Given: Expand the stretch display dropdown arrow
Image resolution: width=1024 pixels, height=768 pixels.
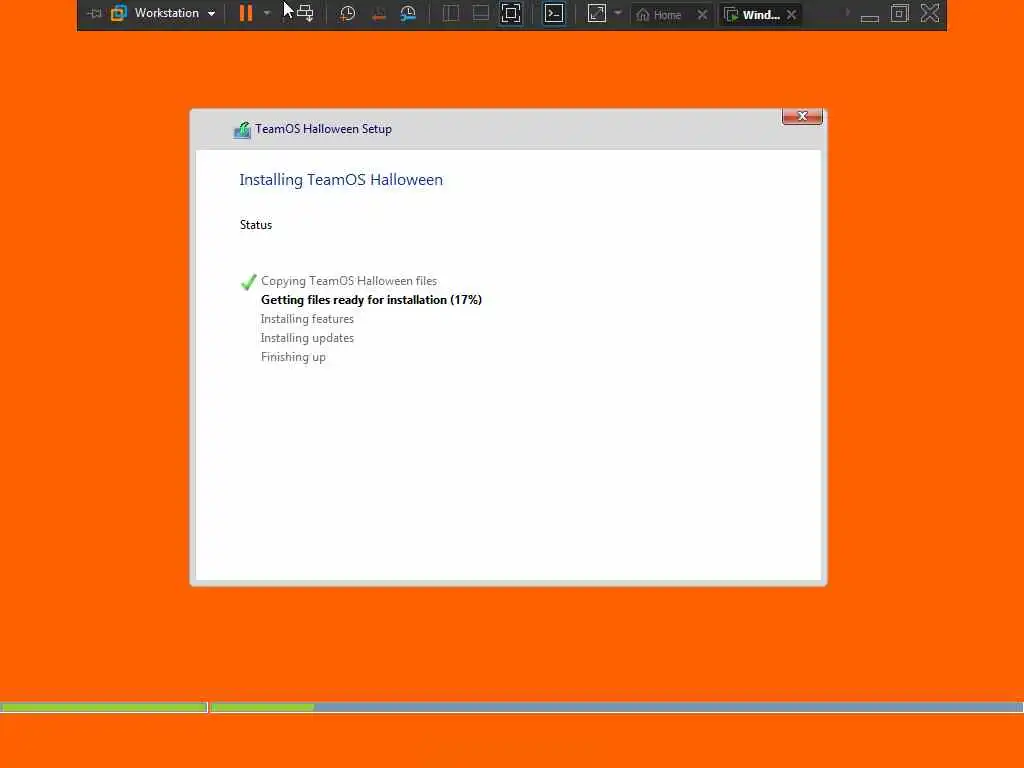Looking at the screenshot, I should click(x=618, y=12).
